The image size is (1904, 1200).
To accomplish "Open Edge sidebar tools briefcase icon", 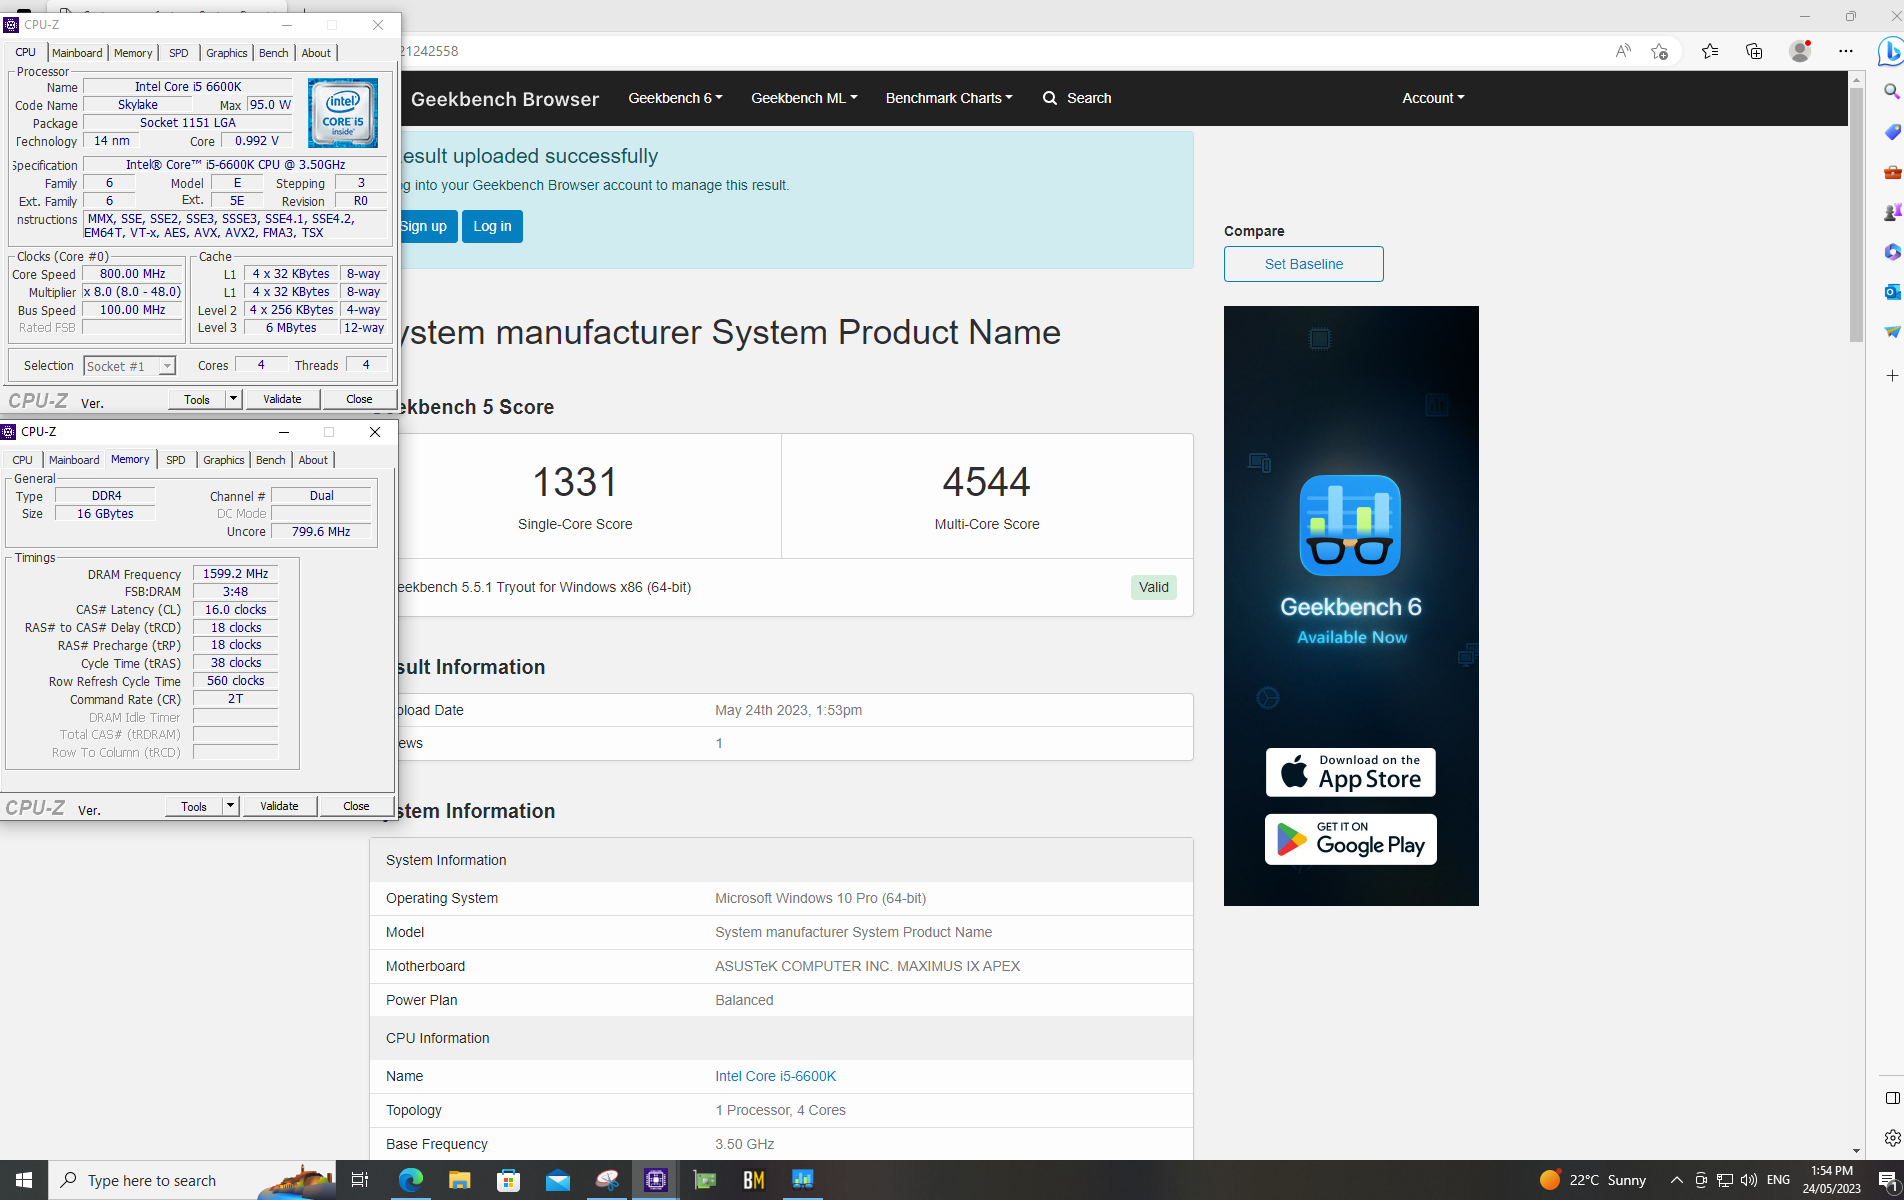I will click(1892, 172).
